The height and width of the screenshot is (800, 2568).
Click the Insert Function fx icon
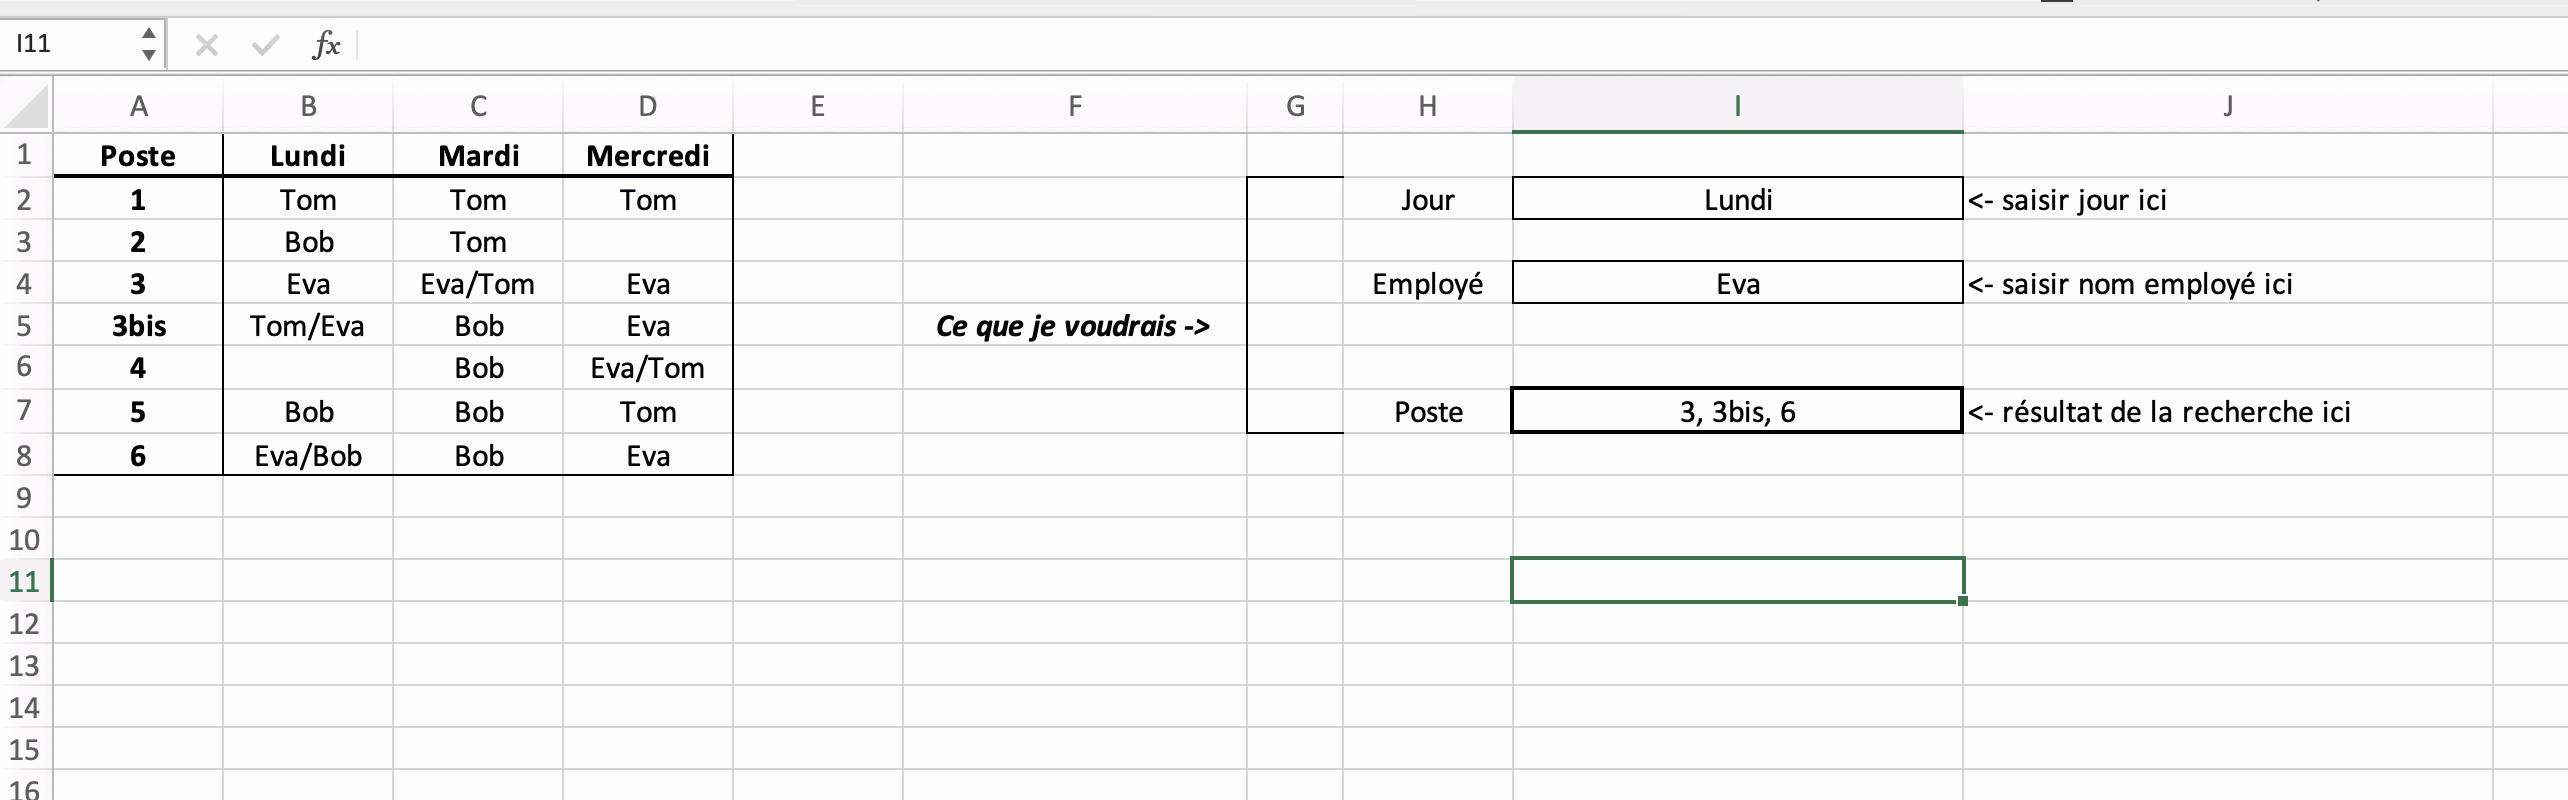[x=326, y=45]
